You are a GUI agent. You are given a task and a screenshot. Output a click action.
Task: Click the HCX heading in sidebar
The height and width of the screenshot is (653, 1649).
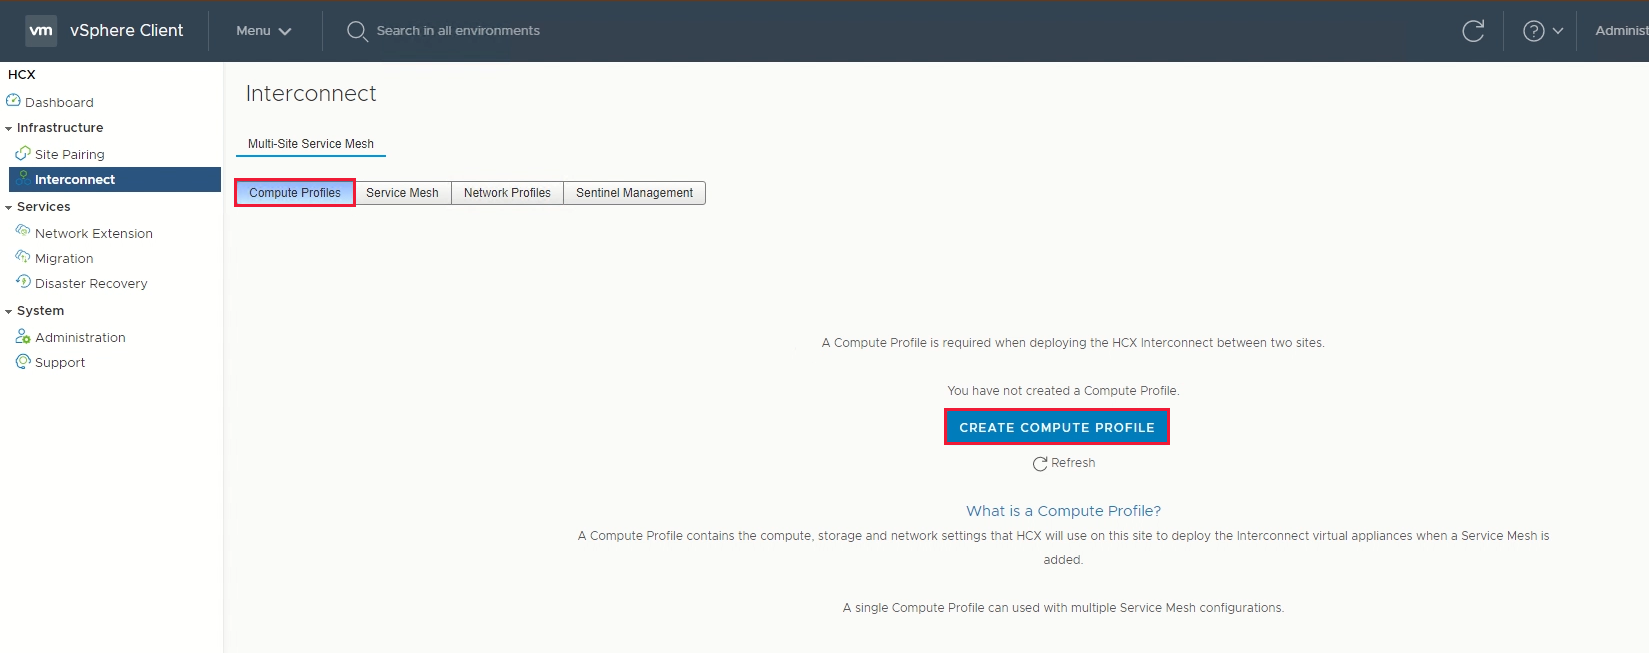click(x=21, y=74)
